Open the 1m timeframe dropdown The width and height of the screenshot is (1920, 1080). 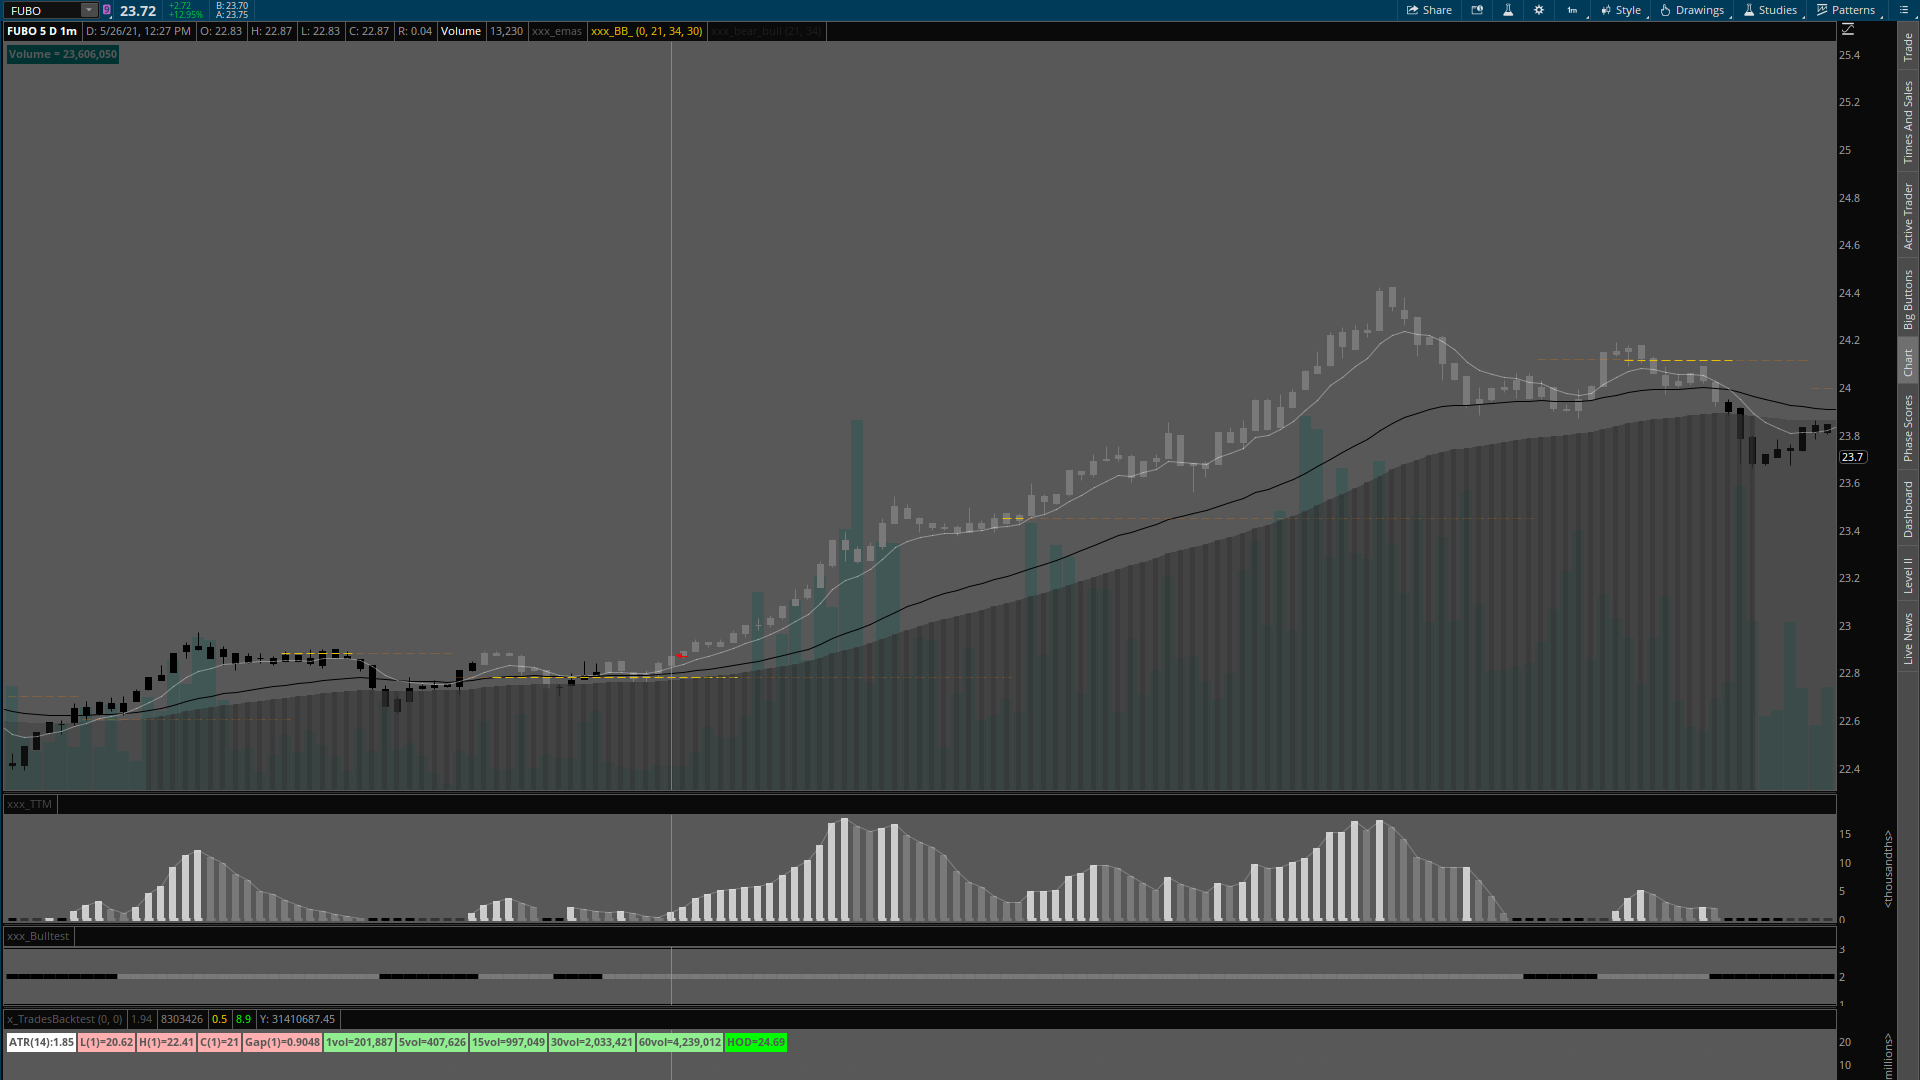coord(1573,10)
